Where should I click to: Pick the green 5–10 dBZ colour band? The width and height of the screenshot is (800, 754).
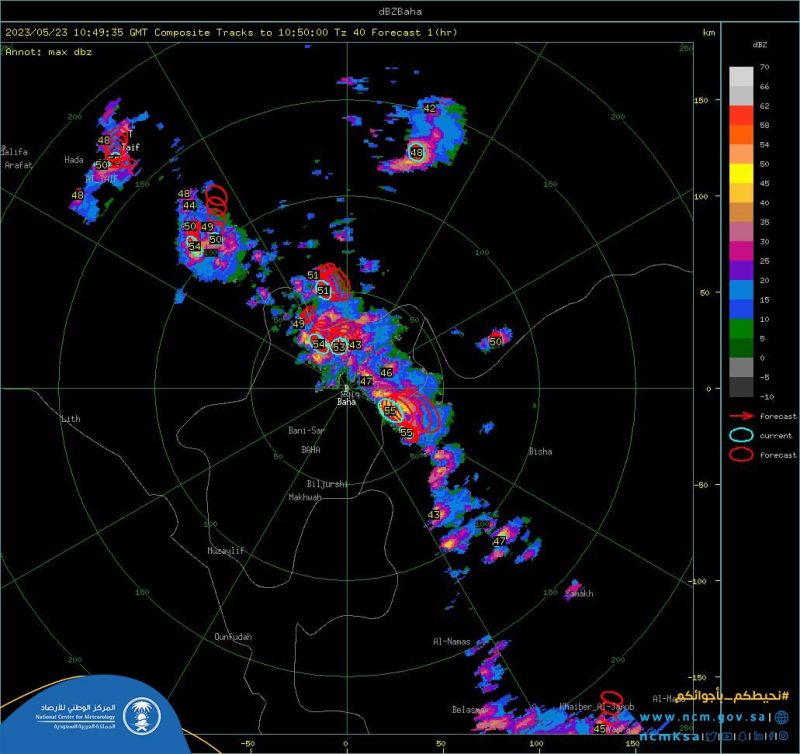[741, 328]
